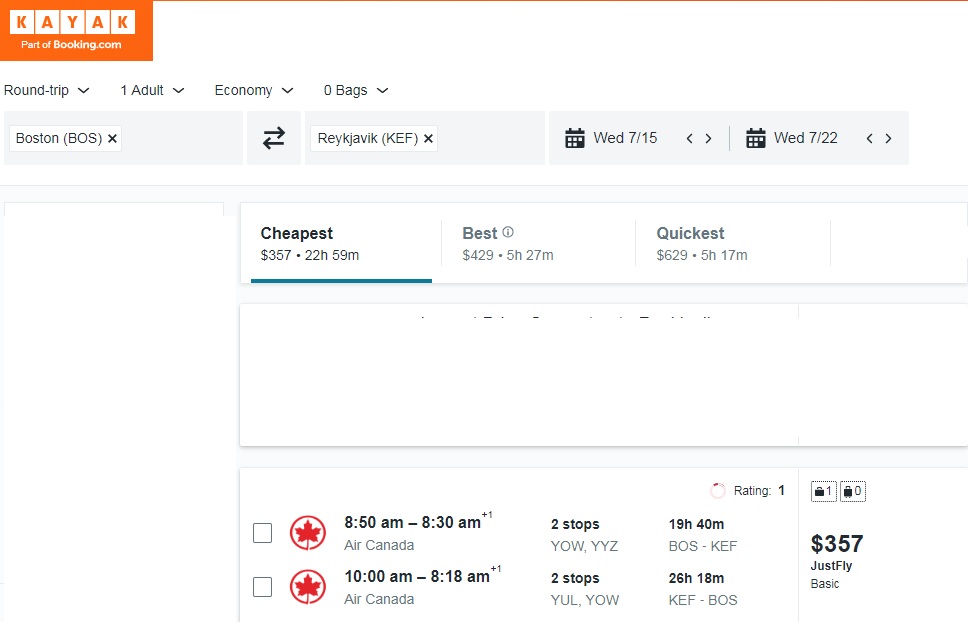Image resolution: width=968 pixels, height=622 pixels.
Task: Select the Quickest sort tab
Action: pyautogui.click(x=733, y=243)
